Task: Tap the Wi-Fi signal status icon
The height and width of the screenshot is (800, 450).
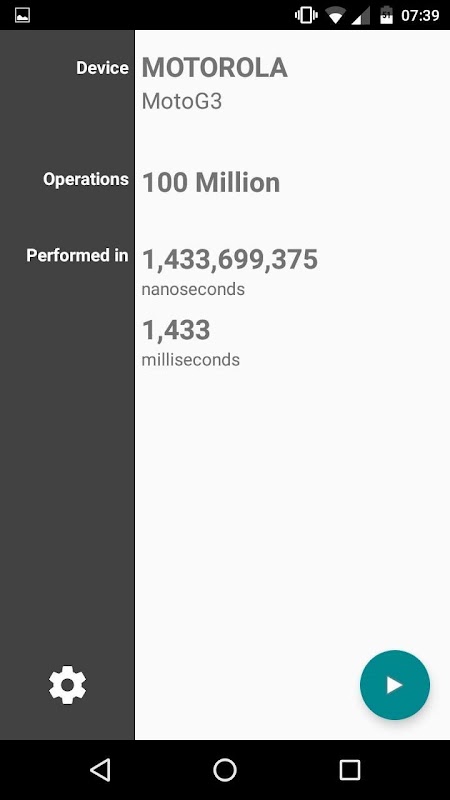Action: point(335,16)
